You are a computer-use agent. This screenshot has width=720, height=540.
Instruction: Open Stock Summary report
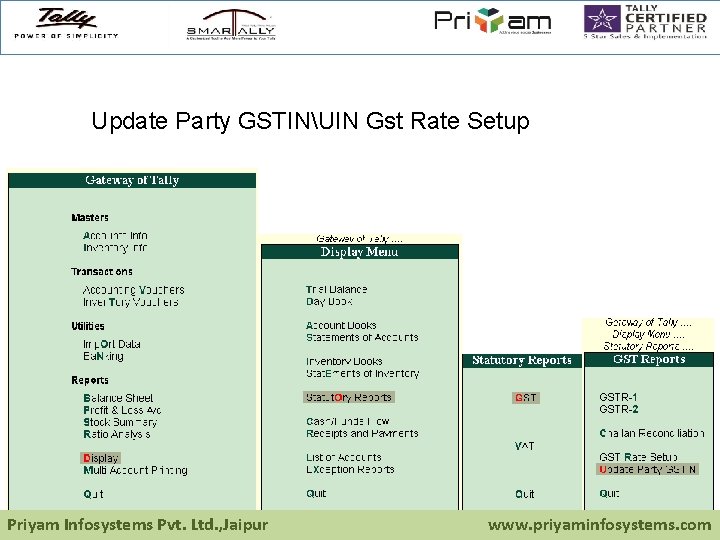pyautogui.click(x=120, y=422)
